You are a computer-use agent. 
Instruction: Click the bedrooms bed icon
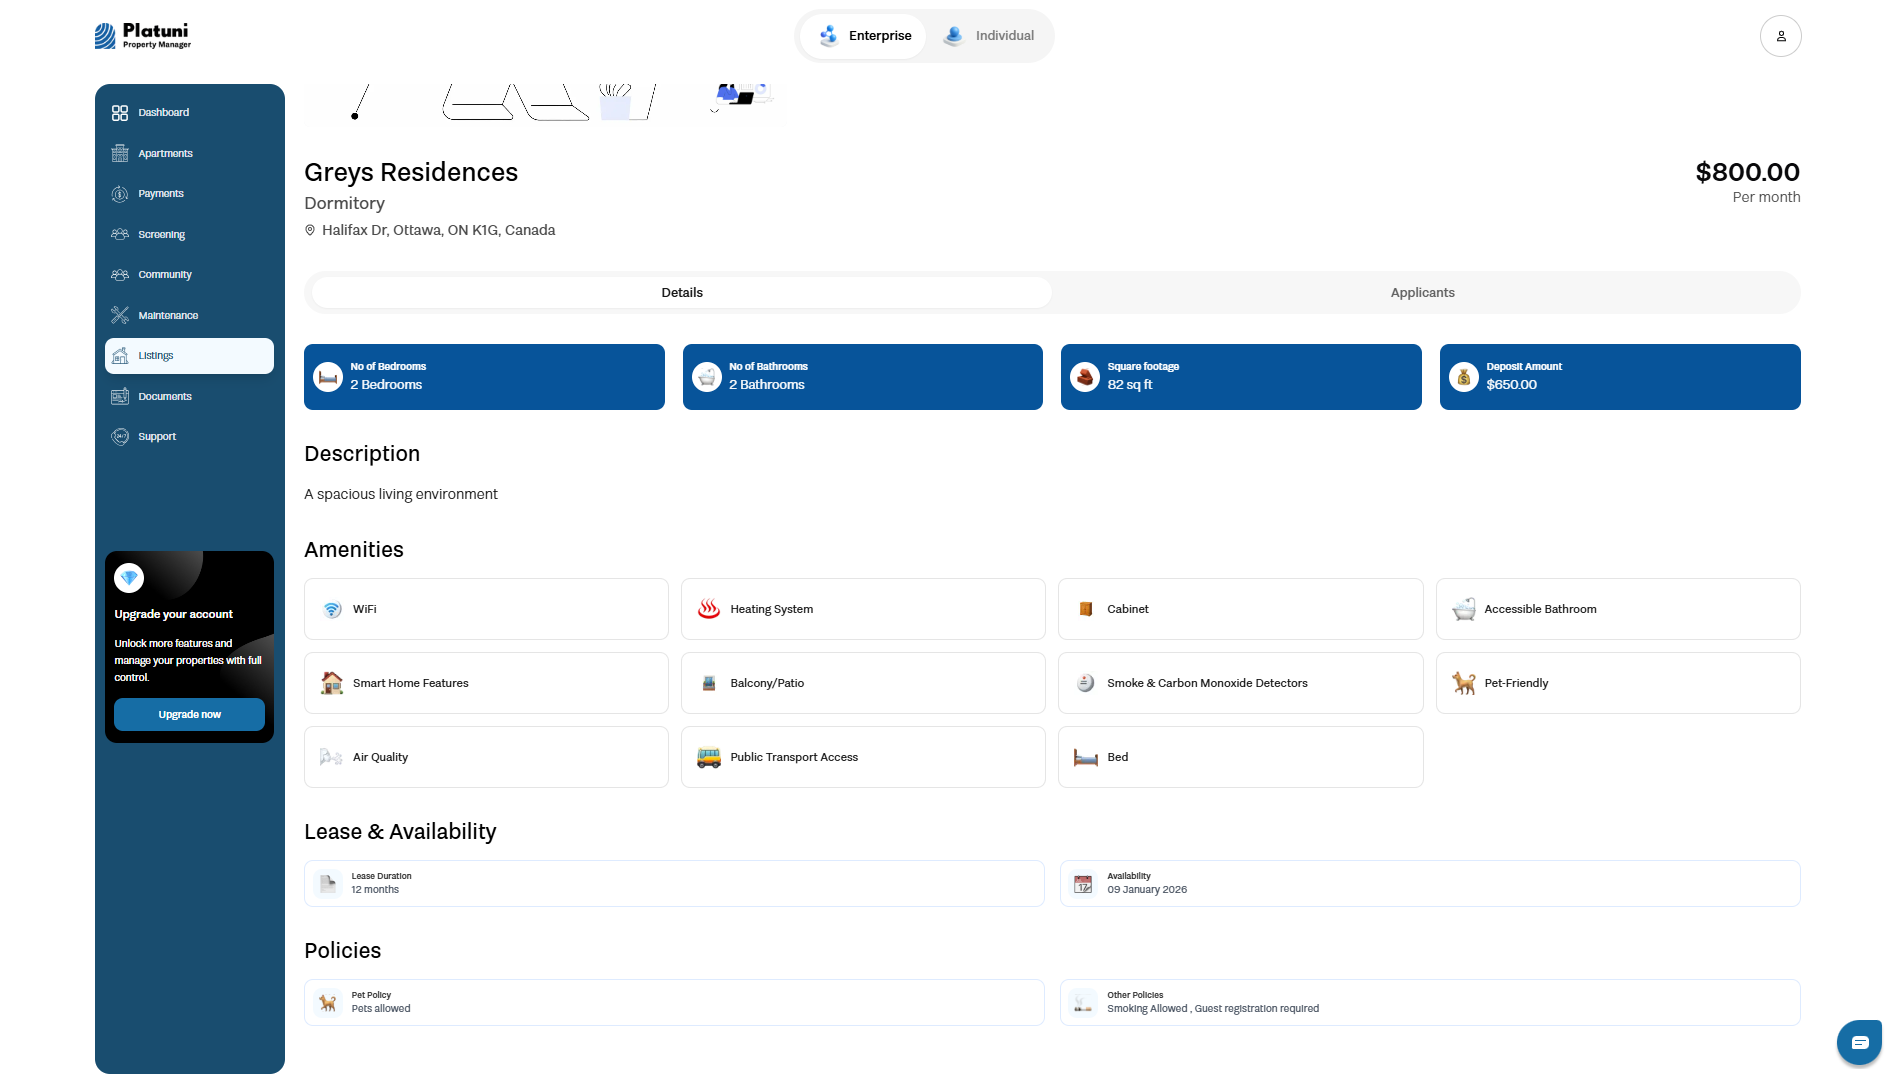pyautogui.click(x=328, y=377)
